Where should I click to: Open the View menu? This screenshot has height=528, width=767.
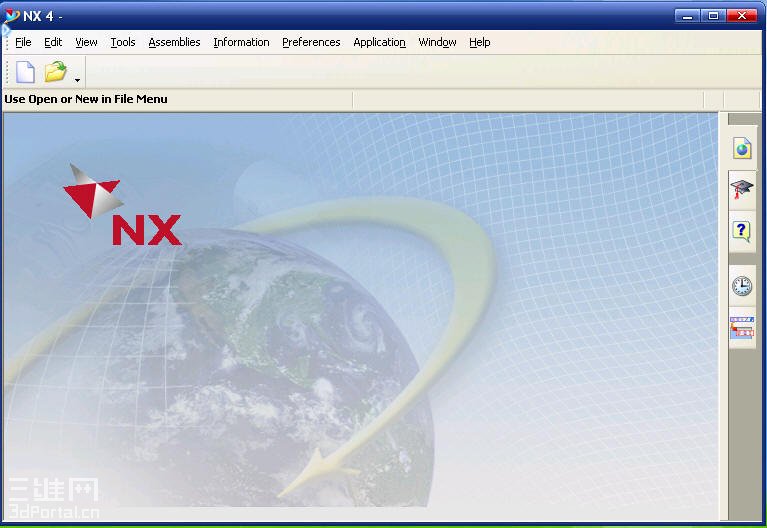click(x=86, y=42)
